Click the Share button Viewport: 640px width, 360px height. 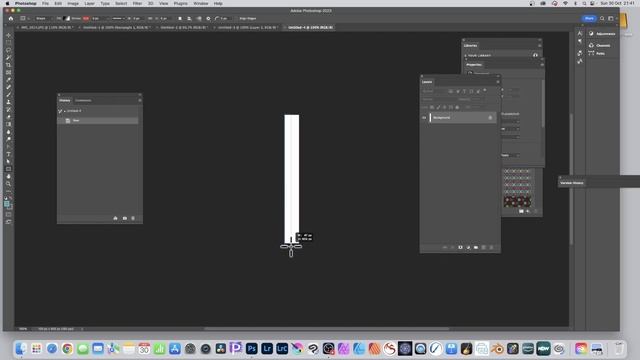tap(589, 18)
